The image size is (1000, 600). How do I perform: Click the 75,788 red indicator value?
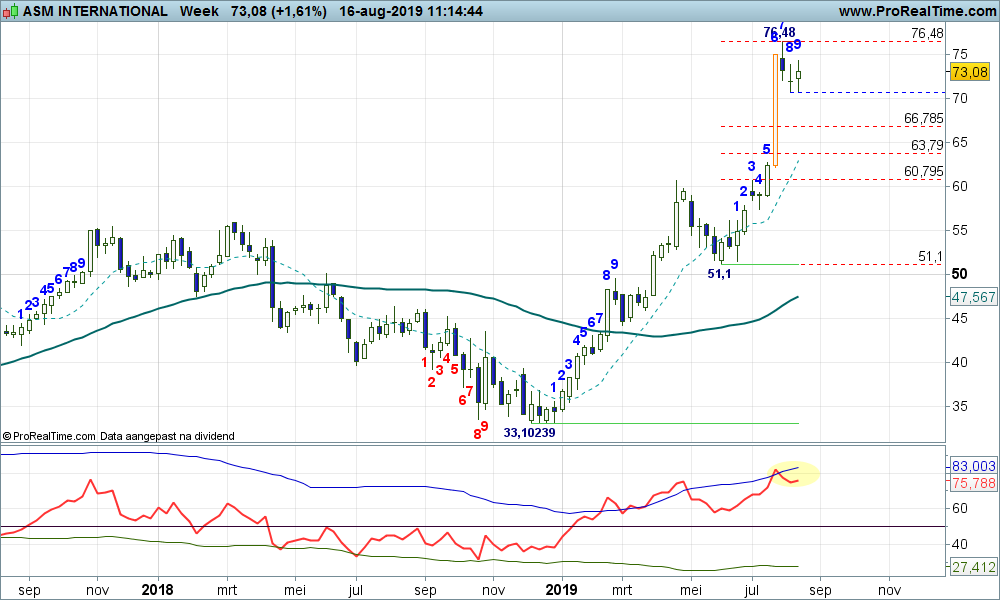click(x=973, y=483)
